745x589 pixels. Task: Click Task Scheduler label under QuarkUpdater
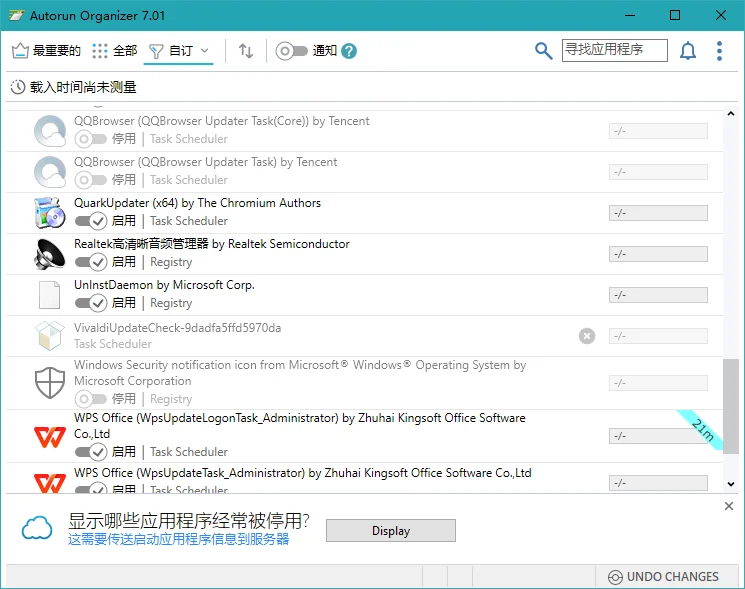189,221
